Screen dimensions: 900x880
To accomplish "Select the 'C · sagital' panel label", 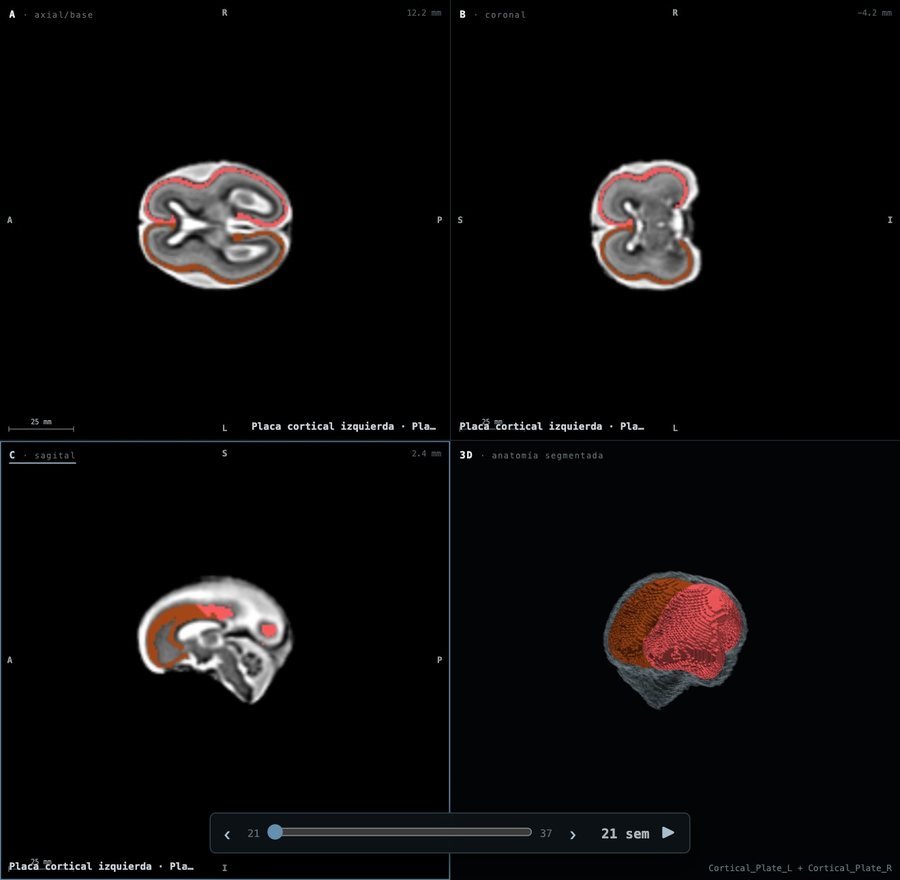I will click(x=42, y=455).
